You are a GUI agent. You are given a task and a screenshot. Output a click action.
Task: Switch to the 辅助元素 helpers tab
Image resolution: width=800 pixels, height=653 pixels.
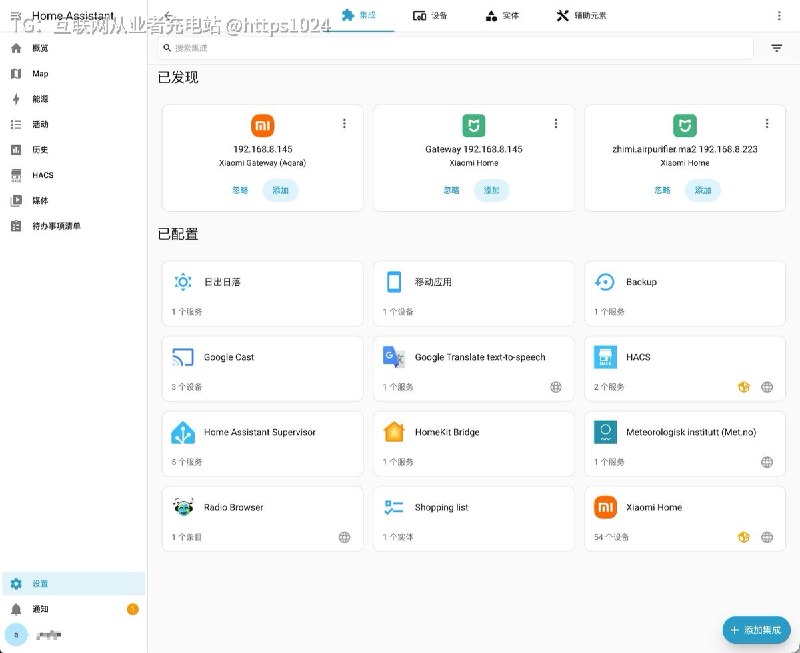pyautogui.click(x=581, y=15)
